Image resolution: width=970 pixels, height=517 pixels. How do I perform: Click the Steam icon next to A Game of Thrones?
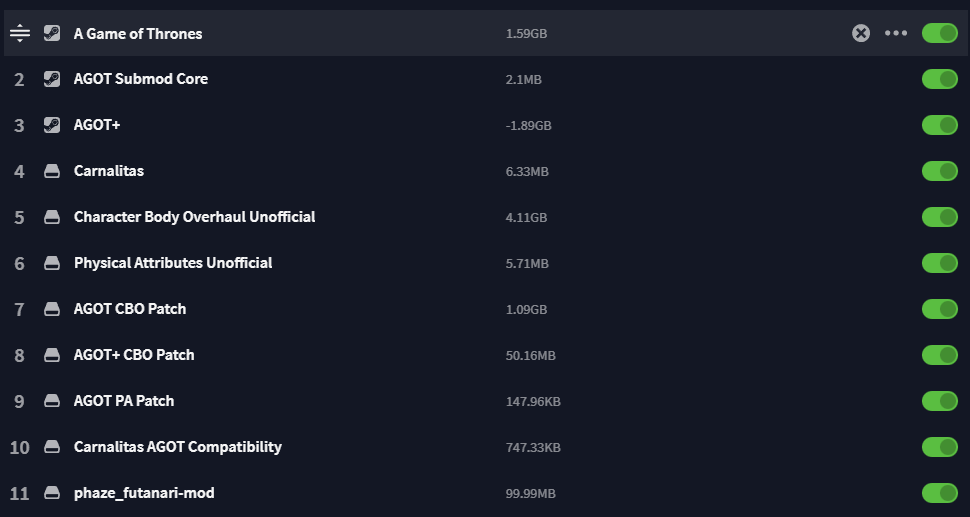tap(52, 33)
